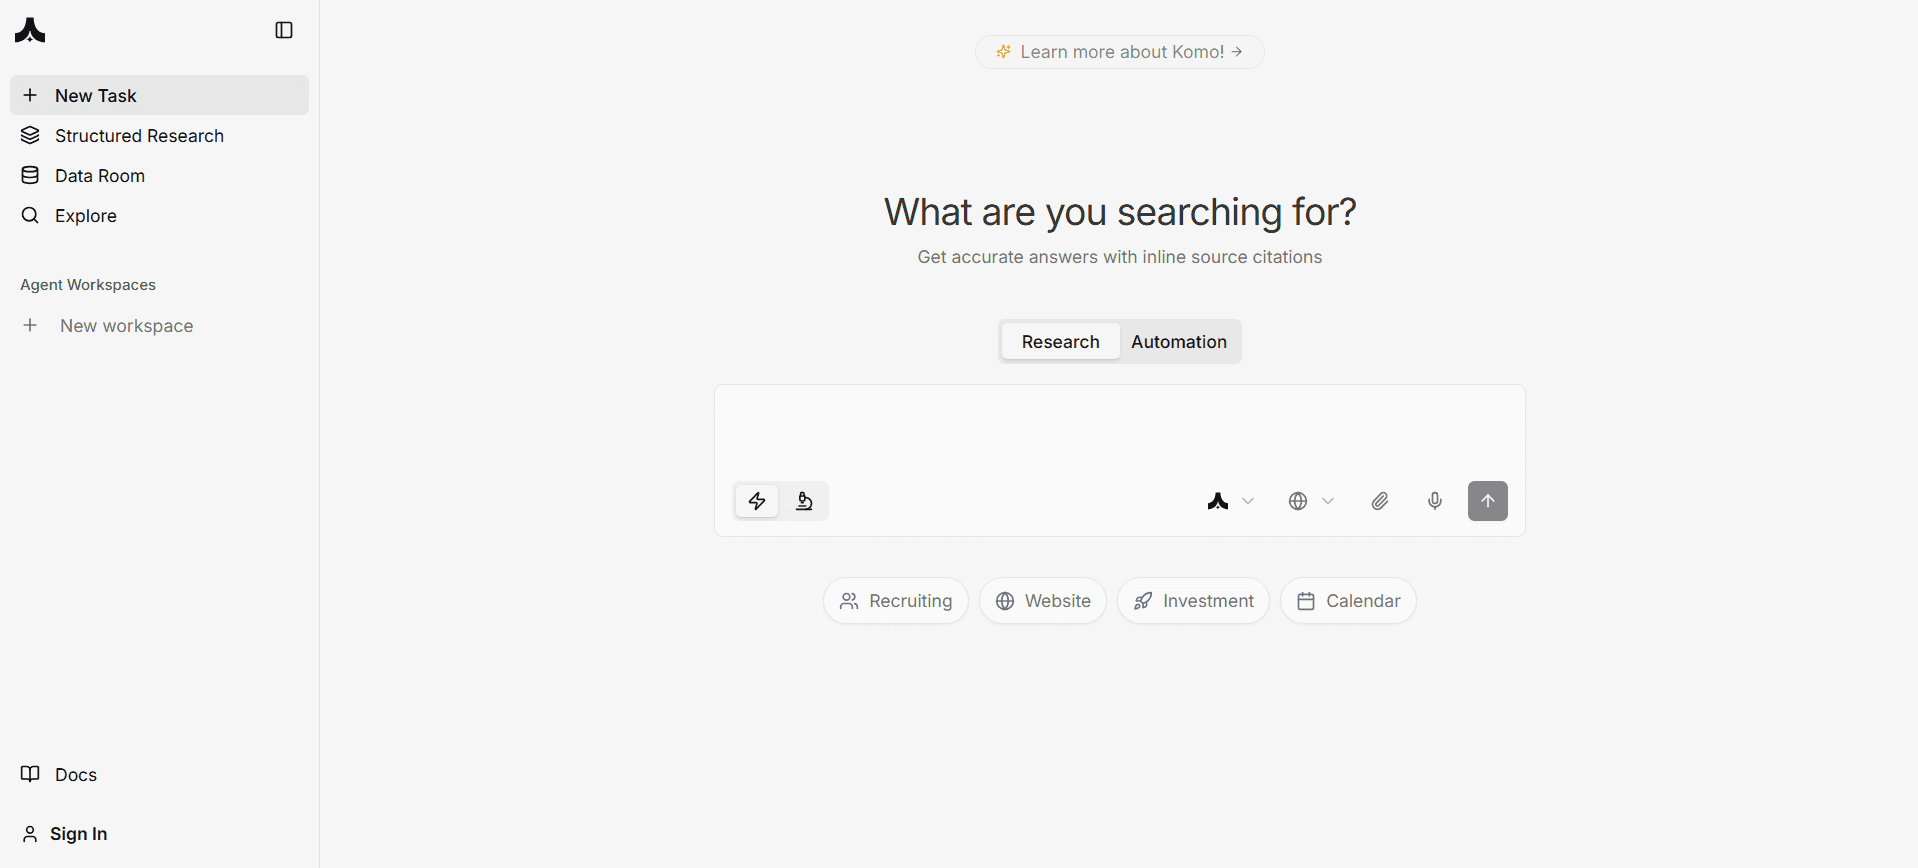Screen dimensions: 1918x868
Task: Focus the search query text box
Action: (1119, 430)
